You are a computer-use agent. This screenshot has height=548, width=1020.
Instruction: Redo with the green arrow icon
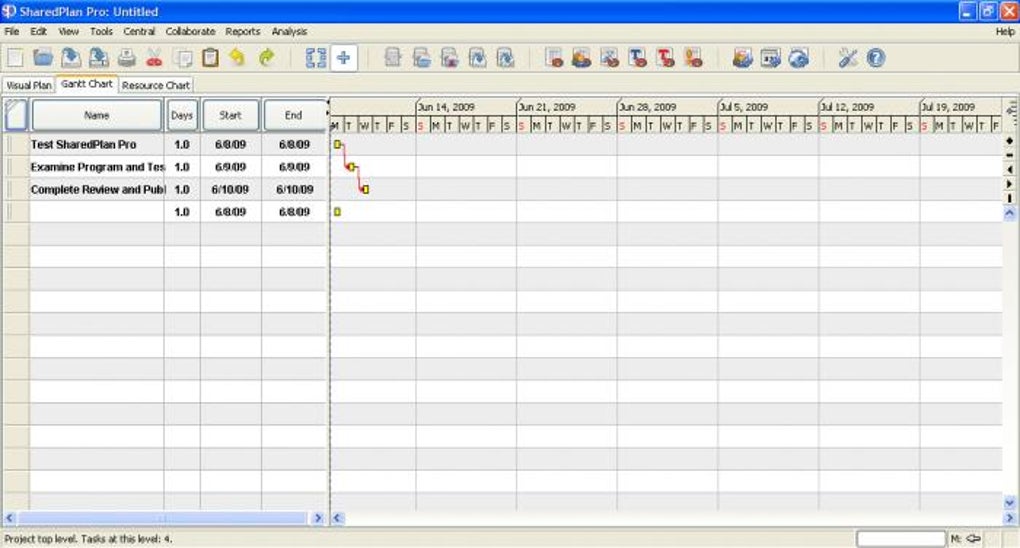pyautogui.click(x=266, y=58)
